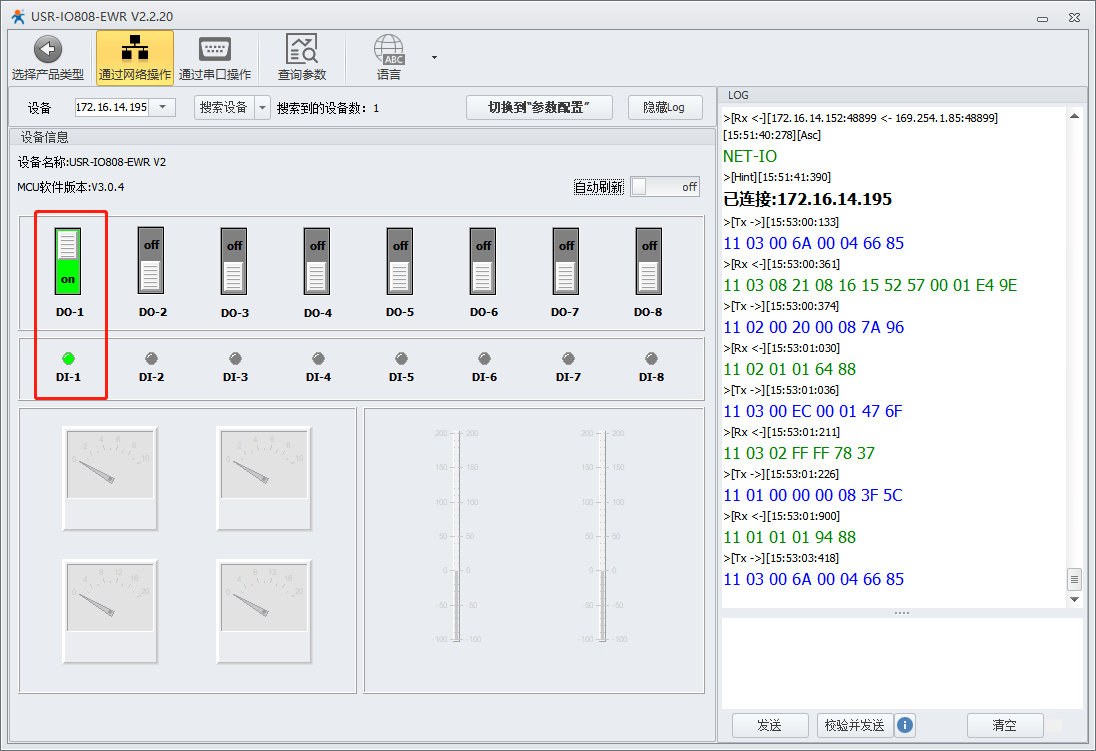Viewport: 1096px width, 751px height.
Task: Turn on the DO-2 output switch
Action: [151, 261]
